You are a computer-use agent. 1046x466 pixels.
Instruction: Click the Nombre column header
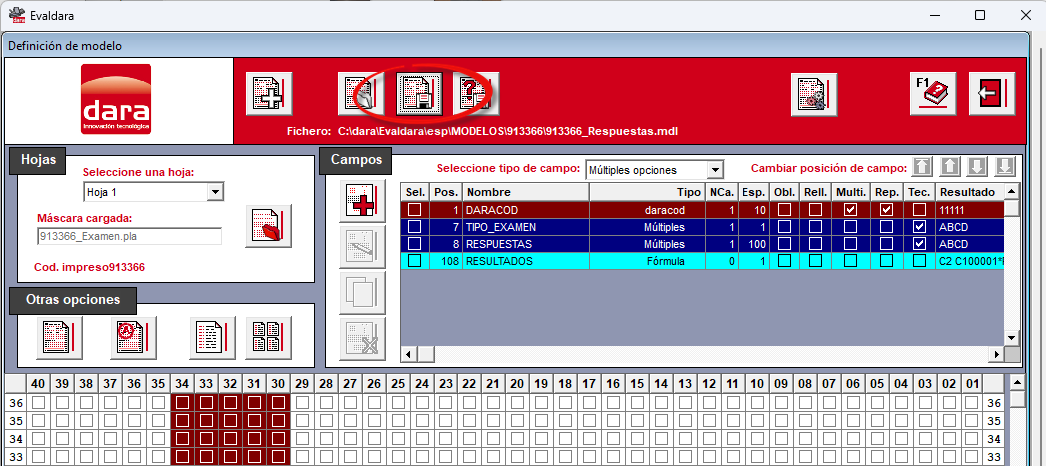tap(526, 192)
